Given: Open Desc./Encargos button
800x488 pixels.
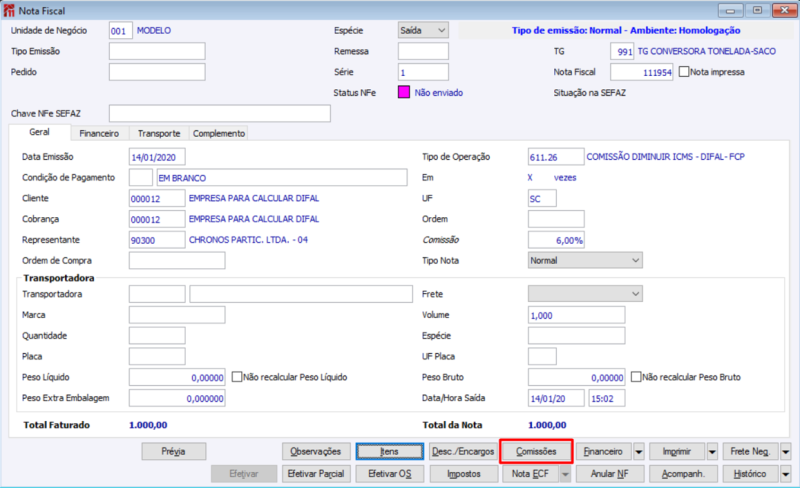Looking at the screenshot, I should 463,452.
